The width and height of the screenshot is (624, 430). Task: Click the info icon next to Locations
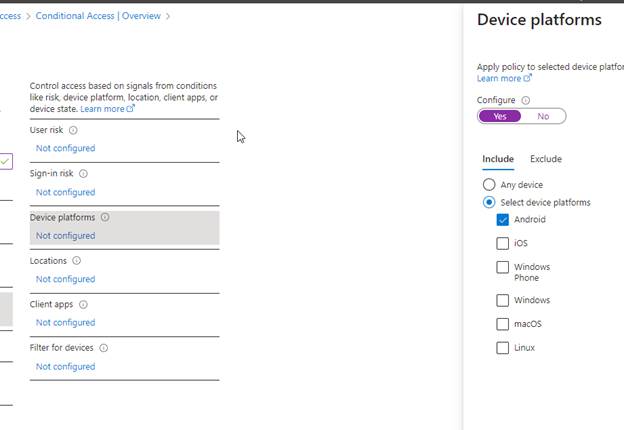click(x=77, y=261)
